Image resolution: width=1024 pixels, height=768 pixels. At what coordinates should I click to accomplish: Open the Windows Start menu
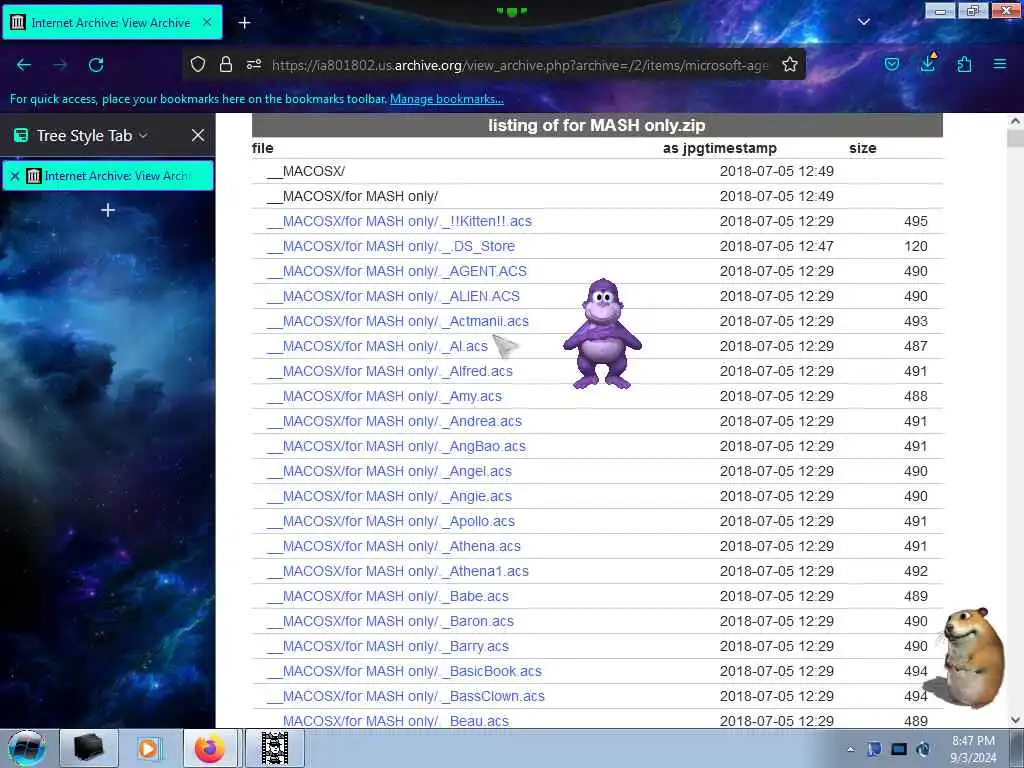click(x=26, y=748)
